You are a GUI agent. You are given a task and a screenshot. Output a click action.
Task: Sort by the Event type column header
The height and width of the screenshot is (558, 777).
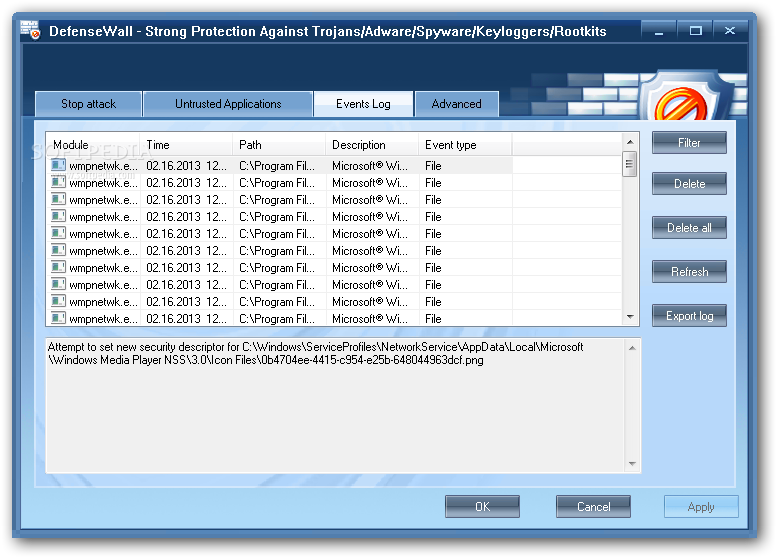[x=466, y=145]
